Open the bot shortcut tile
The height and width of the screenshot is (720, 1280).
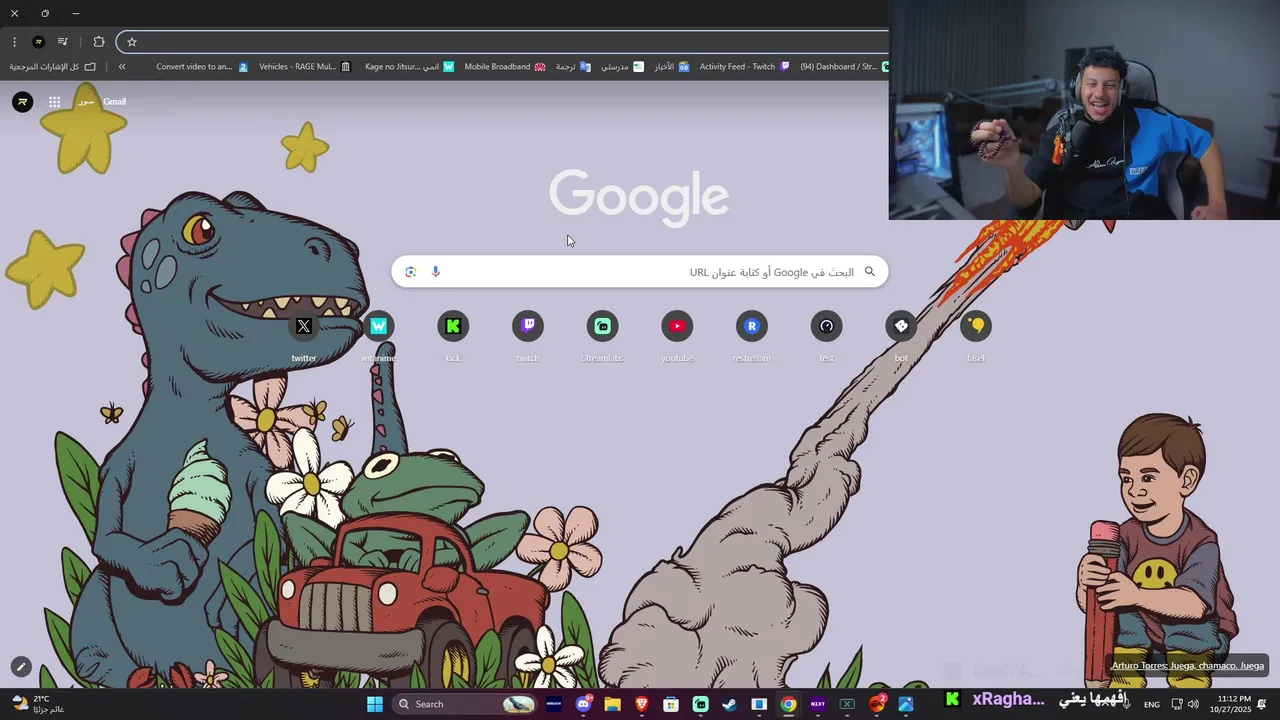(x=901, y=335)
